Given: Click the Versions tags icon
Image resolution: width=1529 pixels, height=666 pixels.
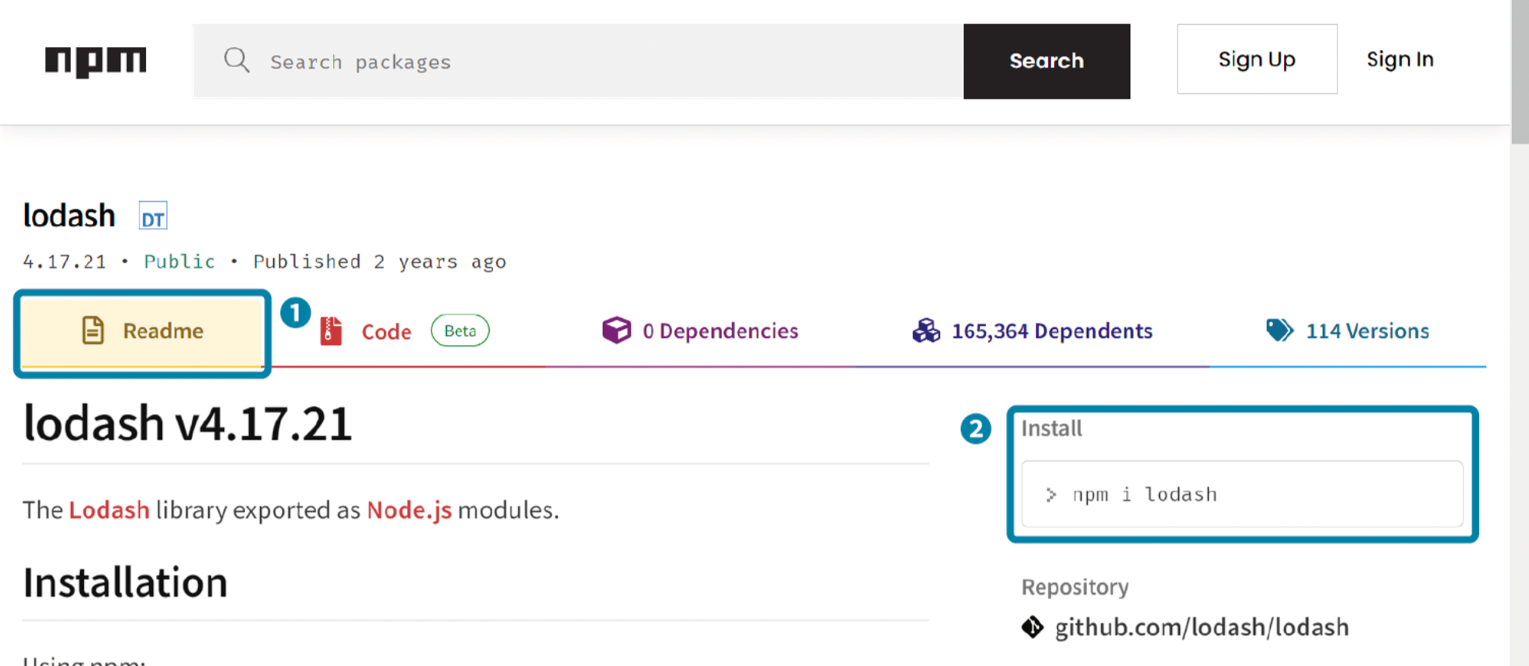Looking at the screenshot, I should [x=1279, y=331].
